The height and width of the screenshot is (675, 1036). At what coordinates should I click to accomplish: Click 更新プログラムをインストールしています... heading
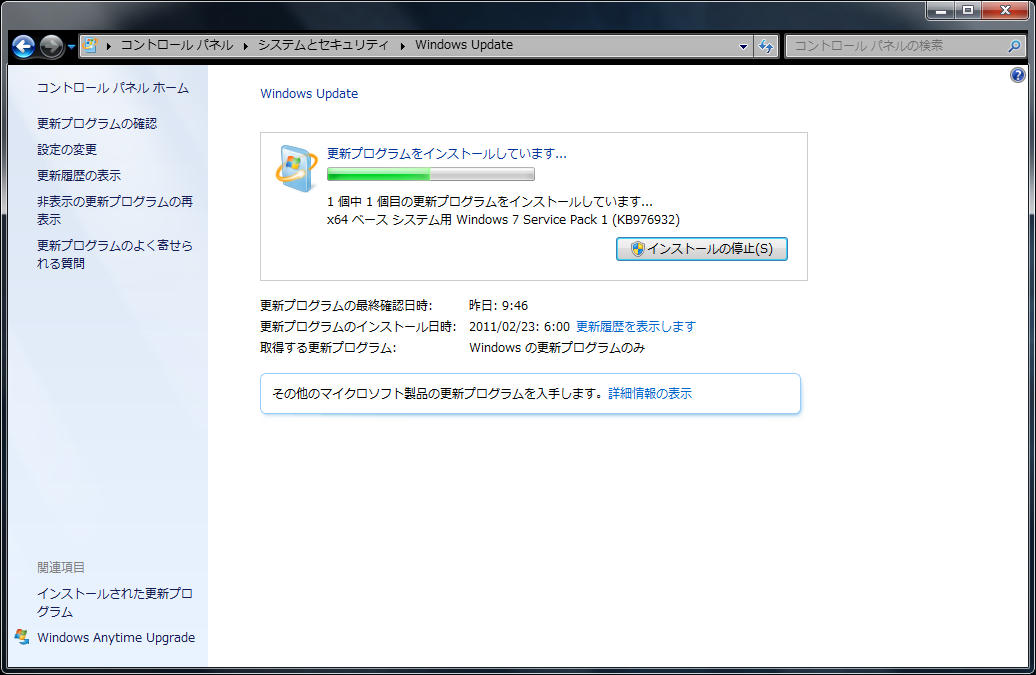[447, 154]
